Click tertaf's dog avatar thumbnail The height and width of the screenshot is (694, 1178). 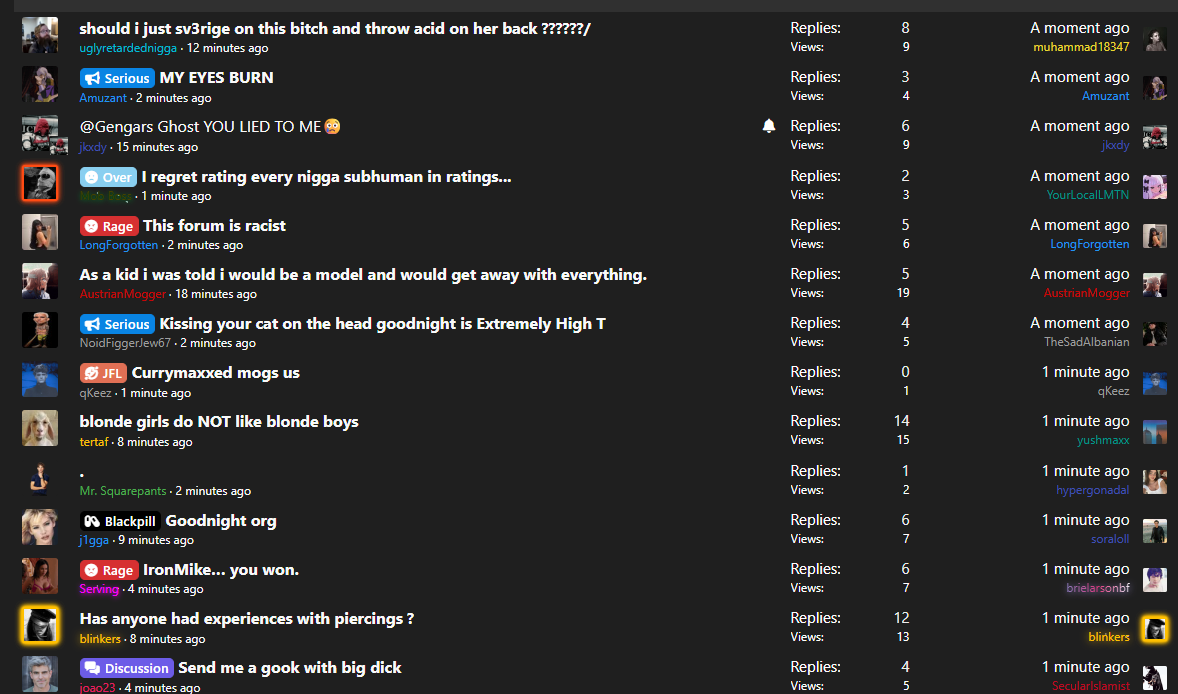pos(40,429)
